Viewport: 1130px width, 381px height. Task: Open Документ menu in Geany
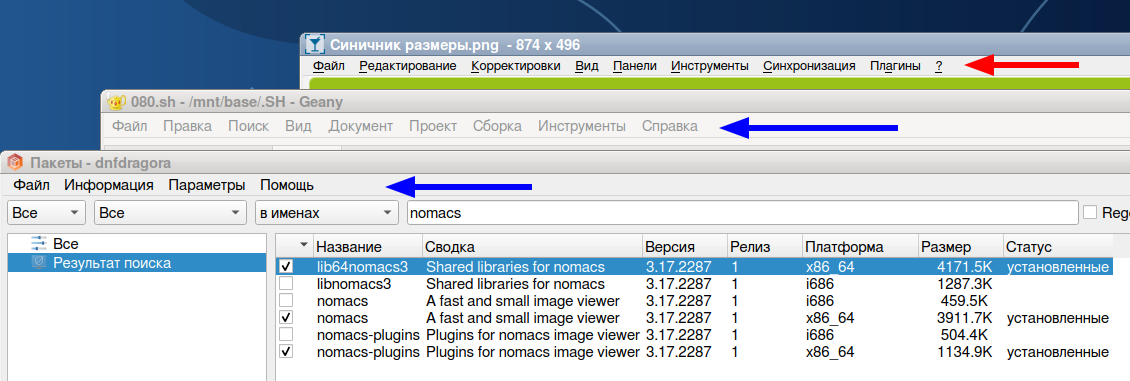pyautogui.click(x=361, y=126)
